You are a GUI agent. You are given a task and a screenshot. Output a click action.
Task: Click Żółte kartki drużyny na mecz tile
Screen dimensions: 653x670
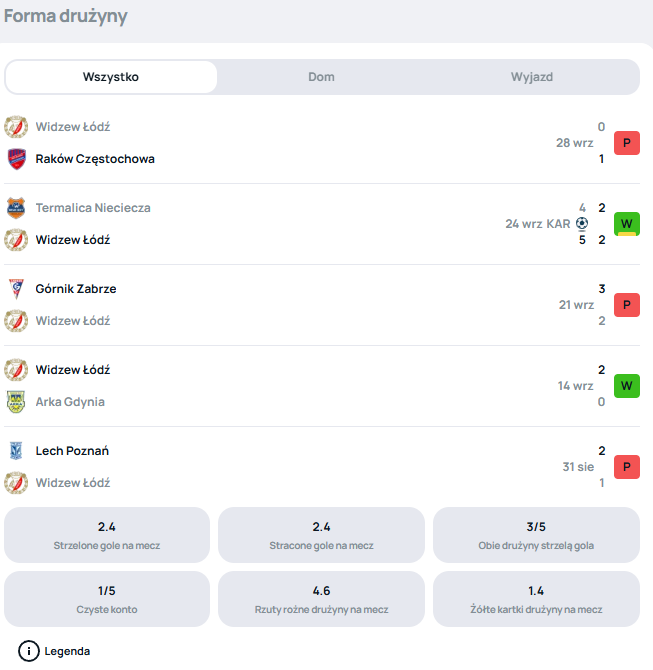coord(536,599)
